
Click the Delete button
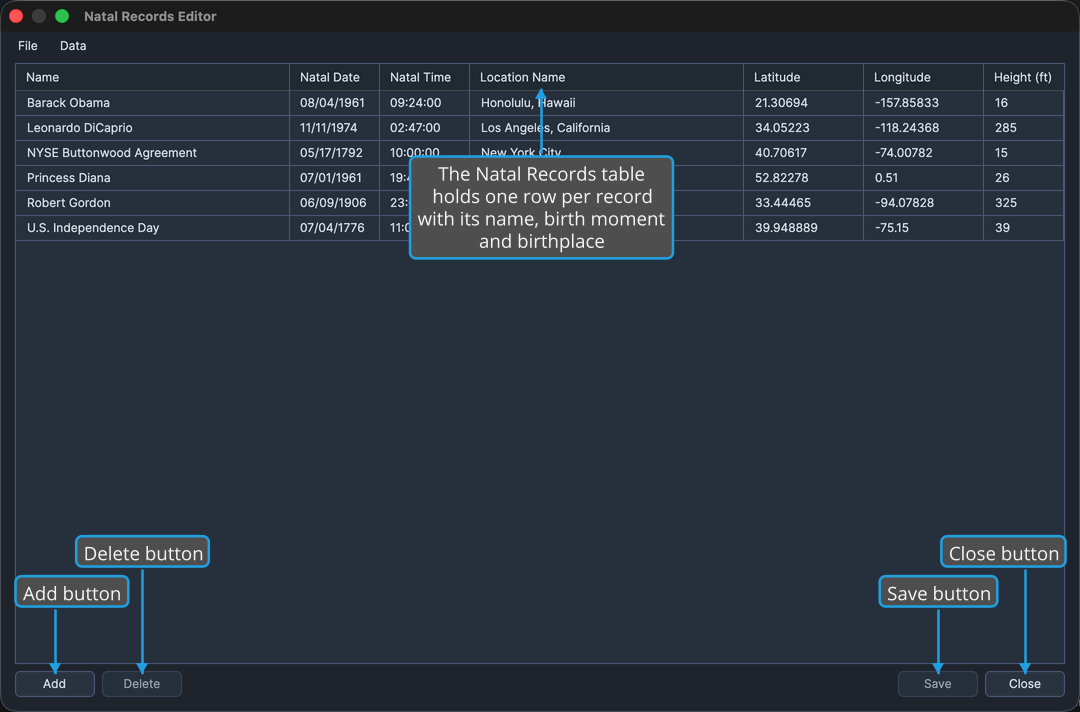[142, 684]
